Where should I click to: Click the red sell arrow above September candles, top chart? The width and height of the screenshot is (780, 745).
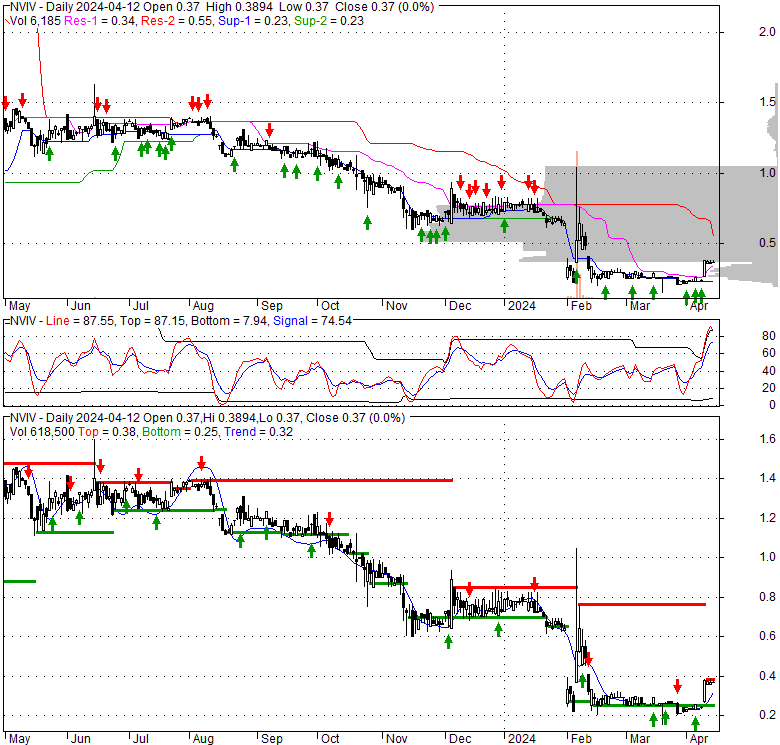pyautogui.click(x=269, y=131)
